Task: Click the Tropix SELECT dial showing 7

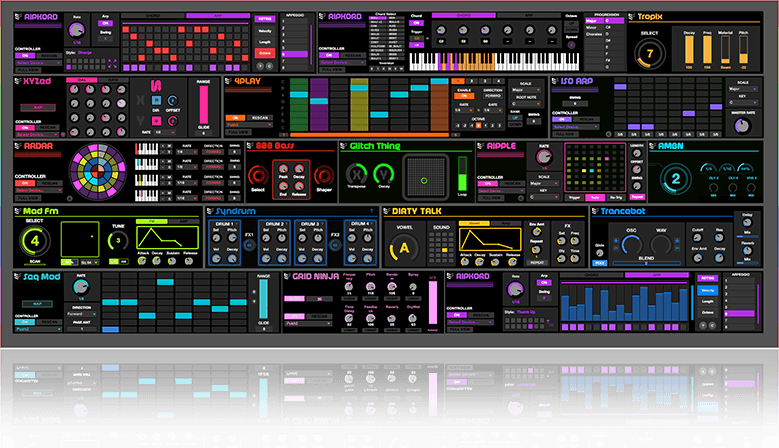Action: click(x=649, y=53)
